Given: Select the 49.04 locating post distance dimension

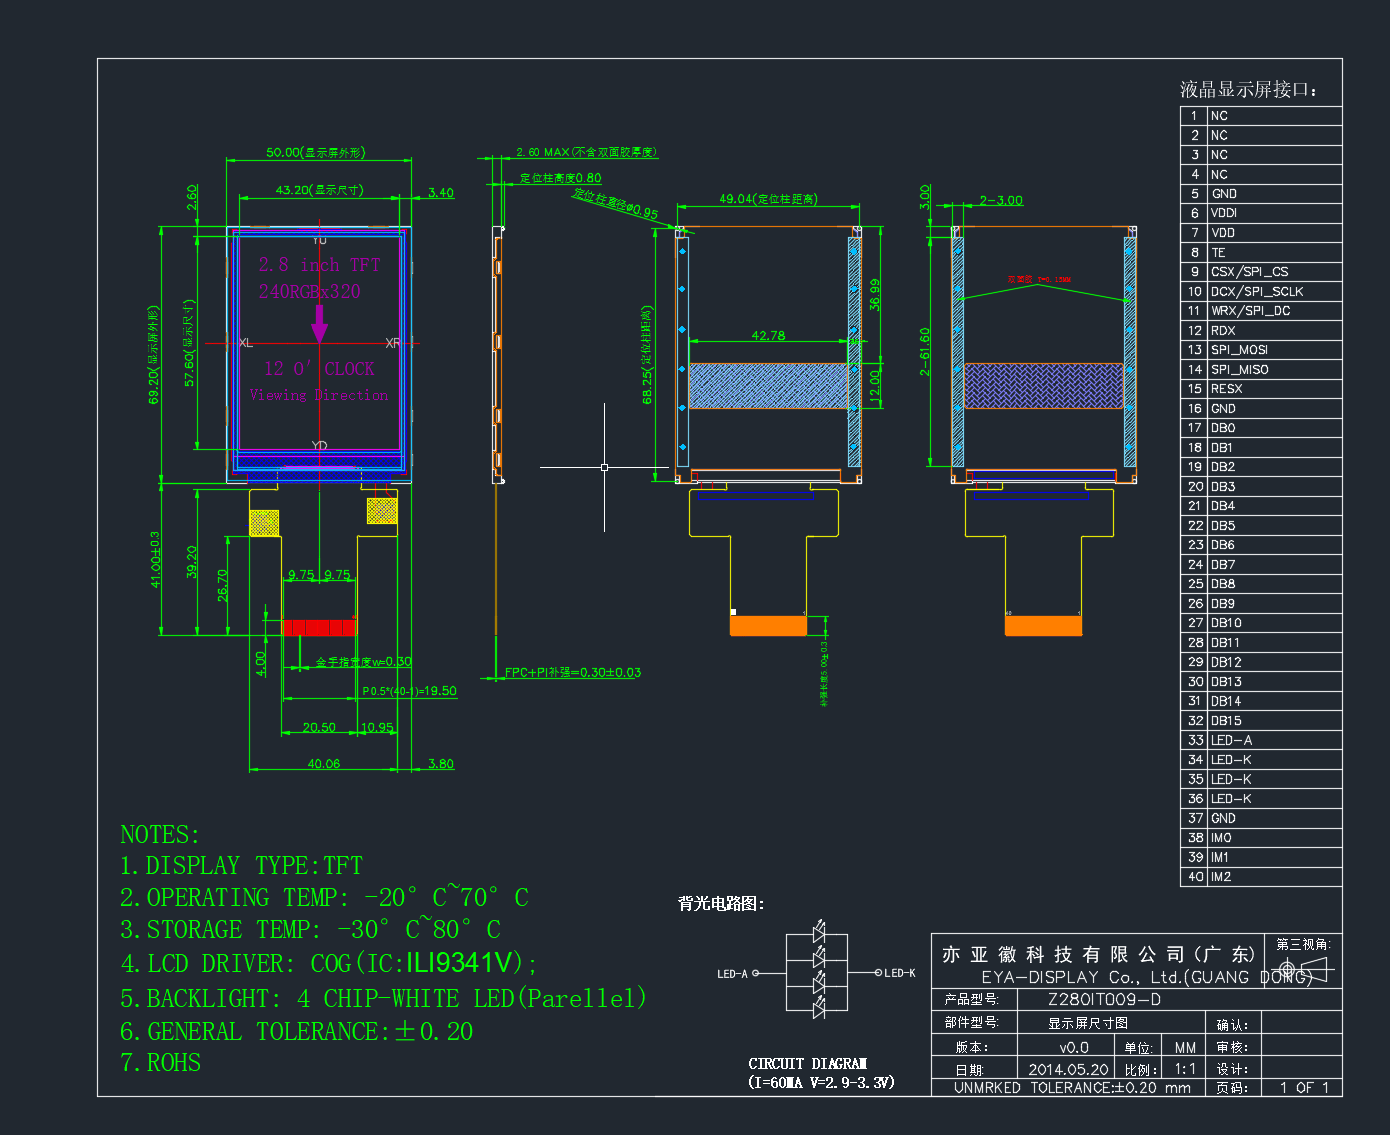Looking at the screenshot, I should pos(768,199).
